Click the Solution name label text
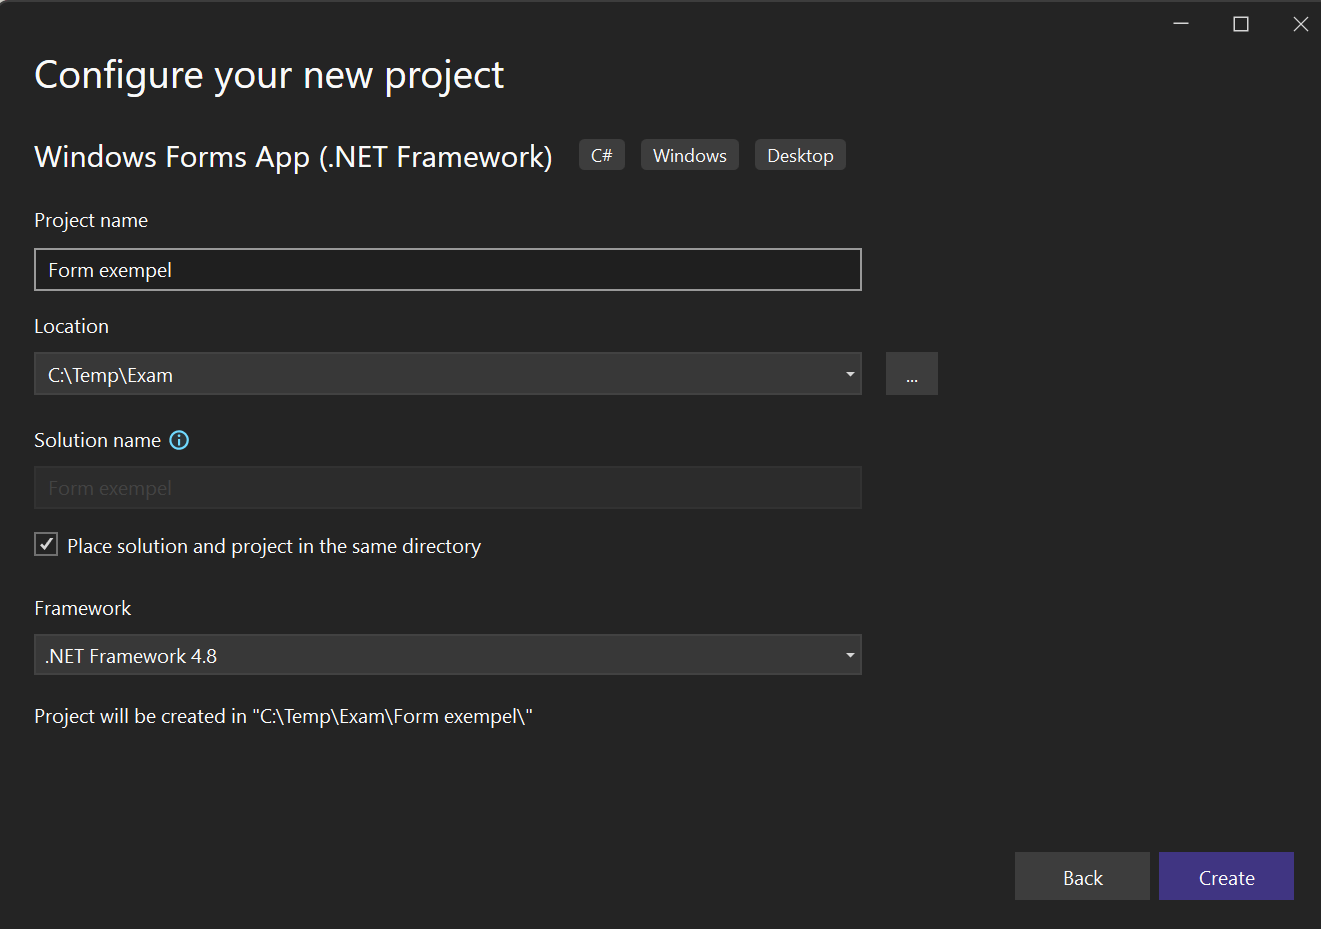Screen dimensions: 1321x929 [98, 440]
